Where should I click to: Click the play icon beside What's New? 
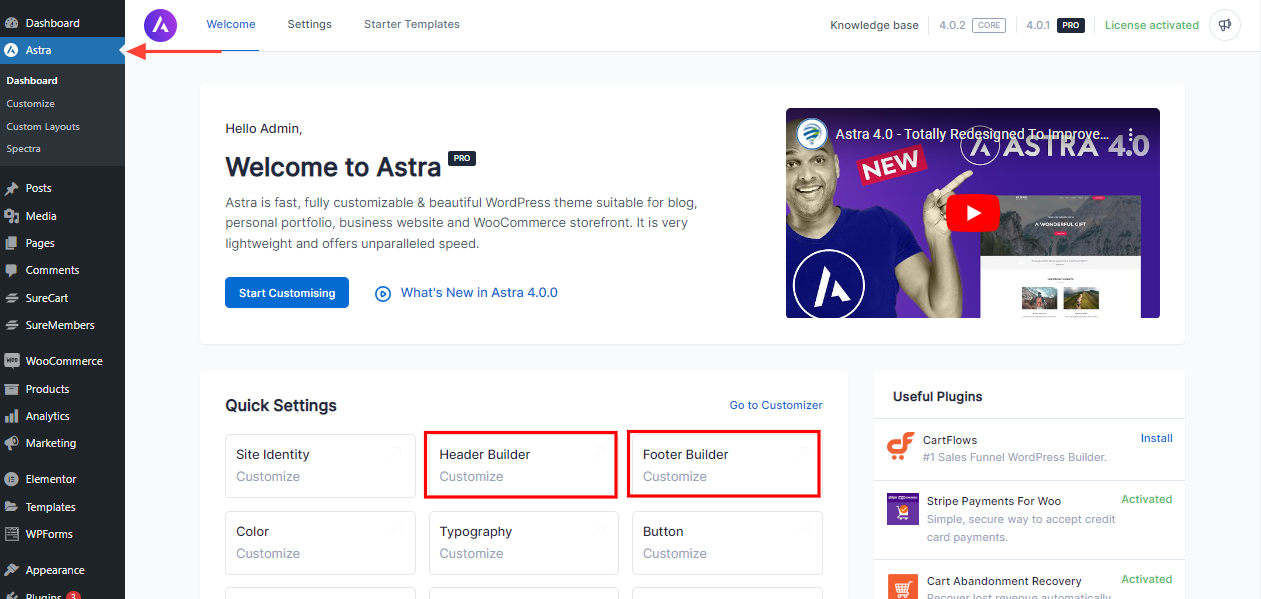point(383,294)
